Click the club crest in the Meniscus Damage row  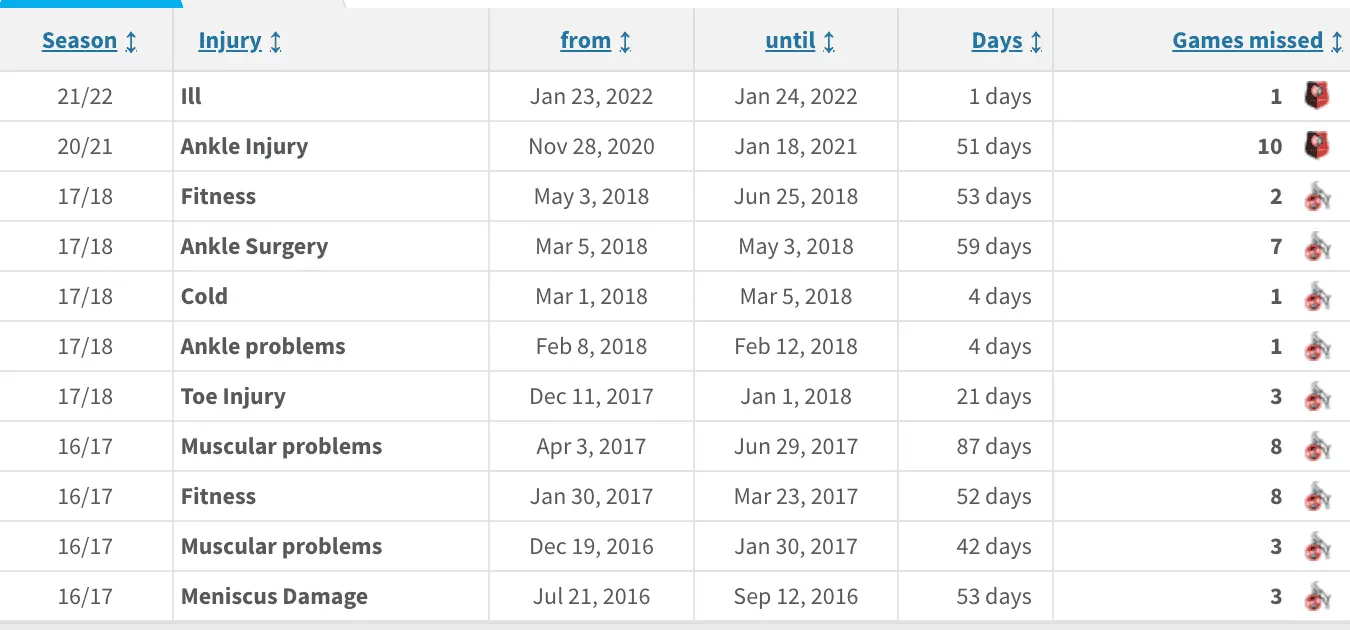pos(1317,596)
